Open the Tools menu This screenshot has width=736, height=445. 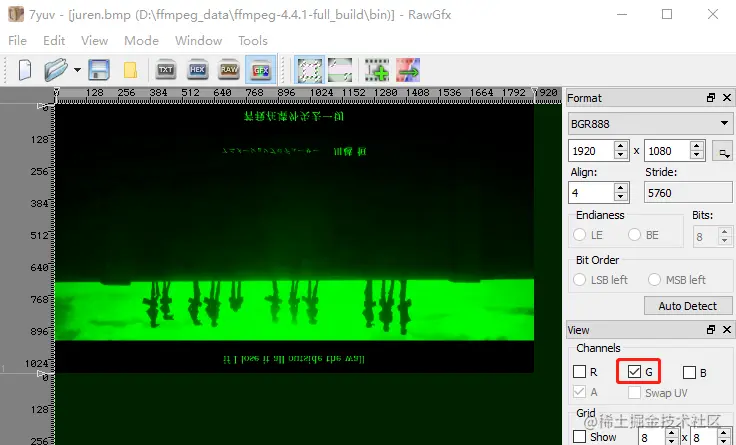[x=253, y=41]
